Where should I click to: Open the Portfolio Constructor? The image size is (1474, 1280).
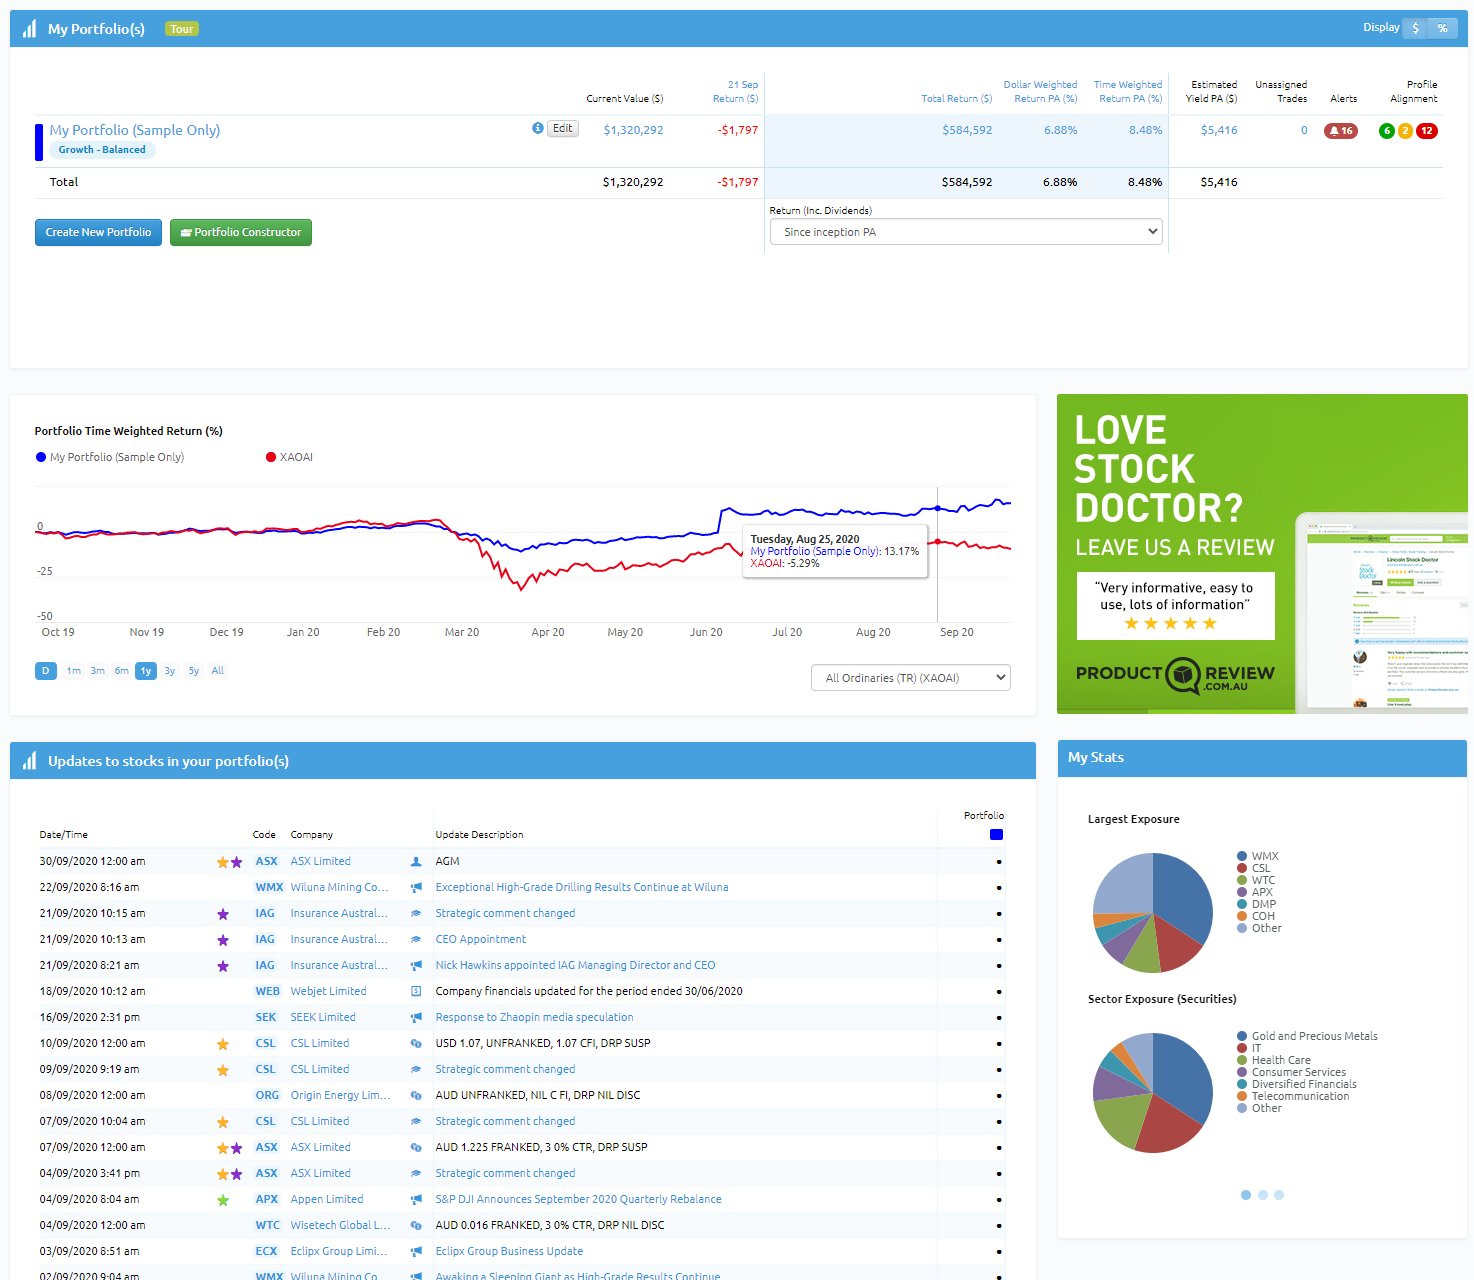click(x=241, y=232)
